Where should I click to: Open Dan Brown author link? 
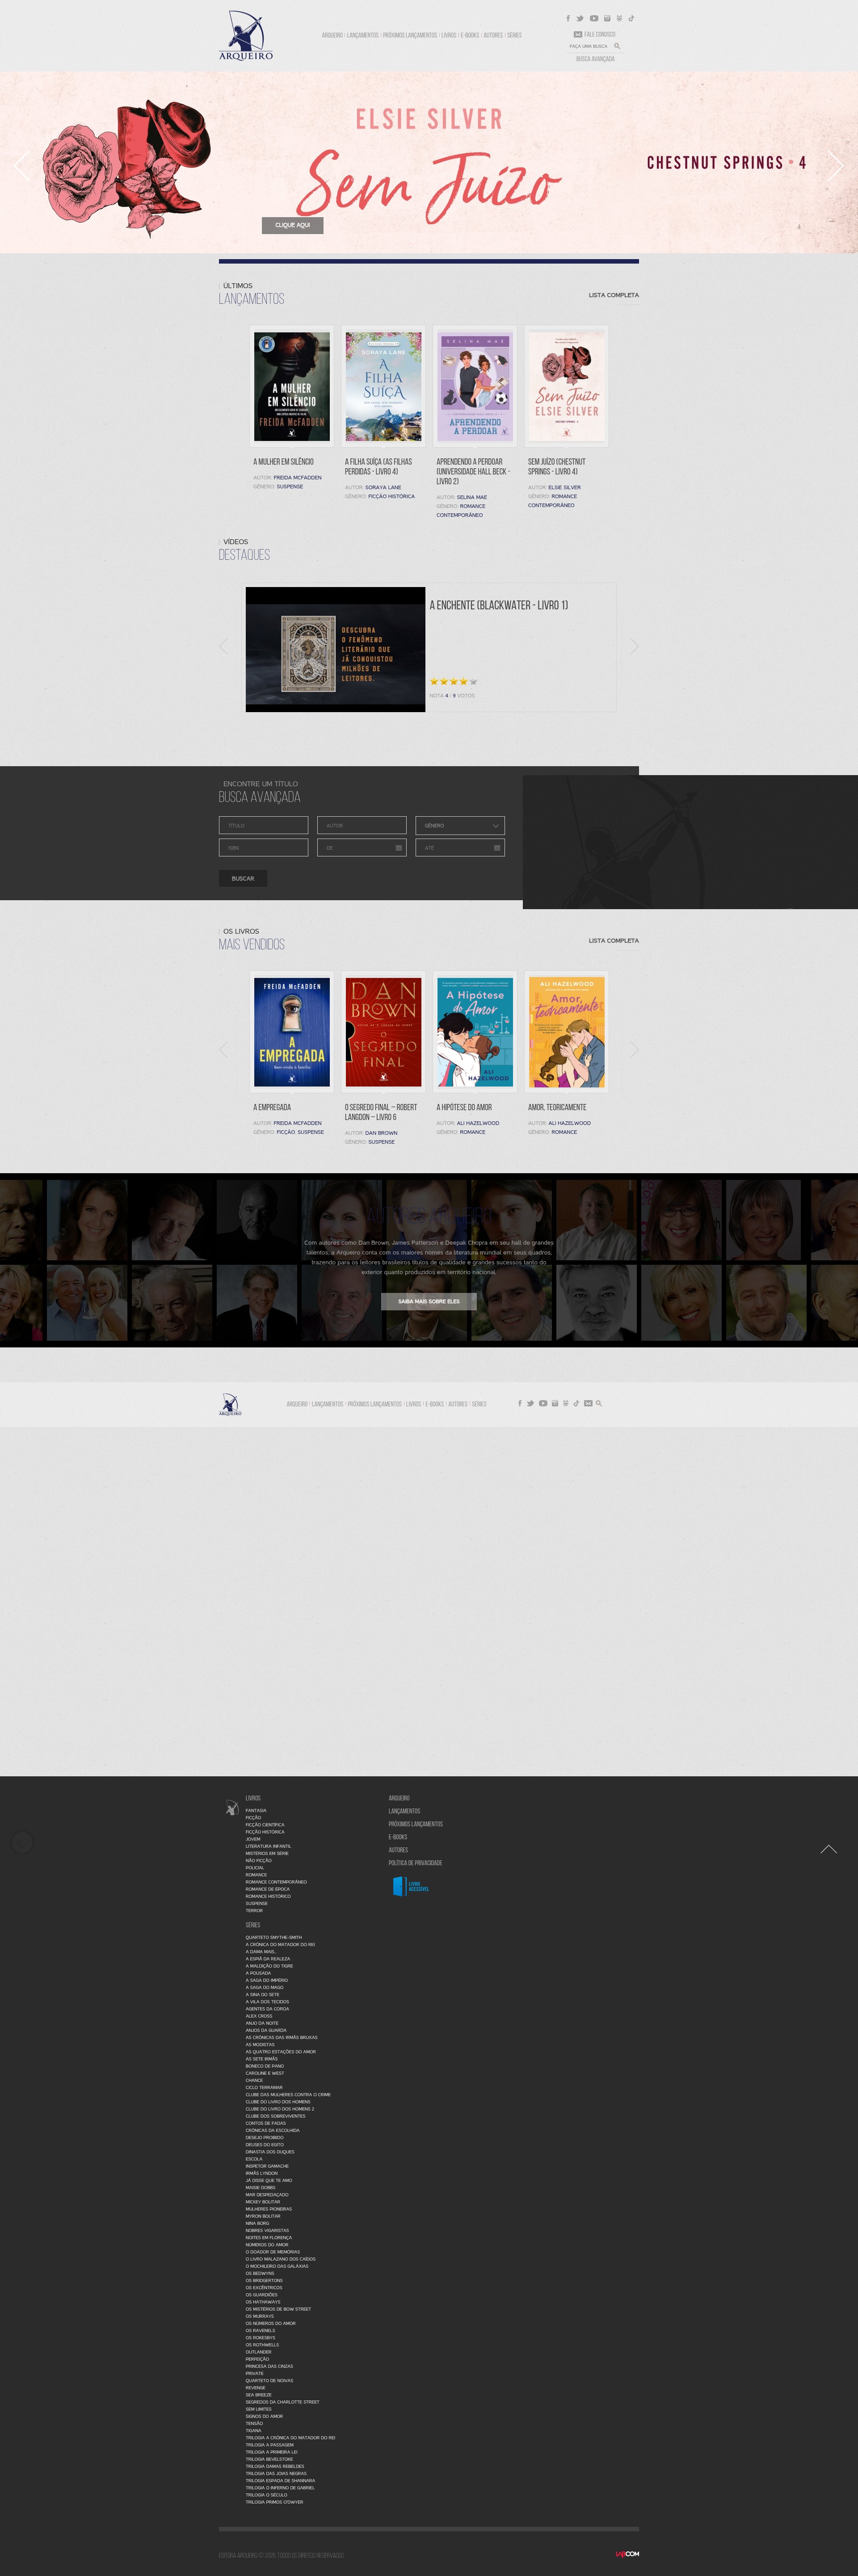tap(381, 1133)
